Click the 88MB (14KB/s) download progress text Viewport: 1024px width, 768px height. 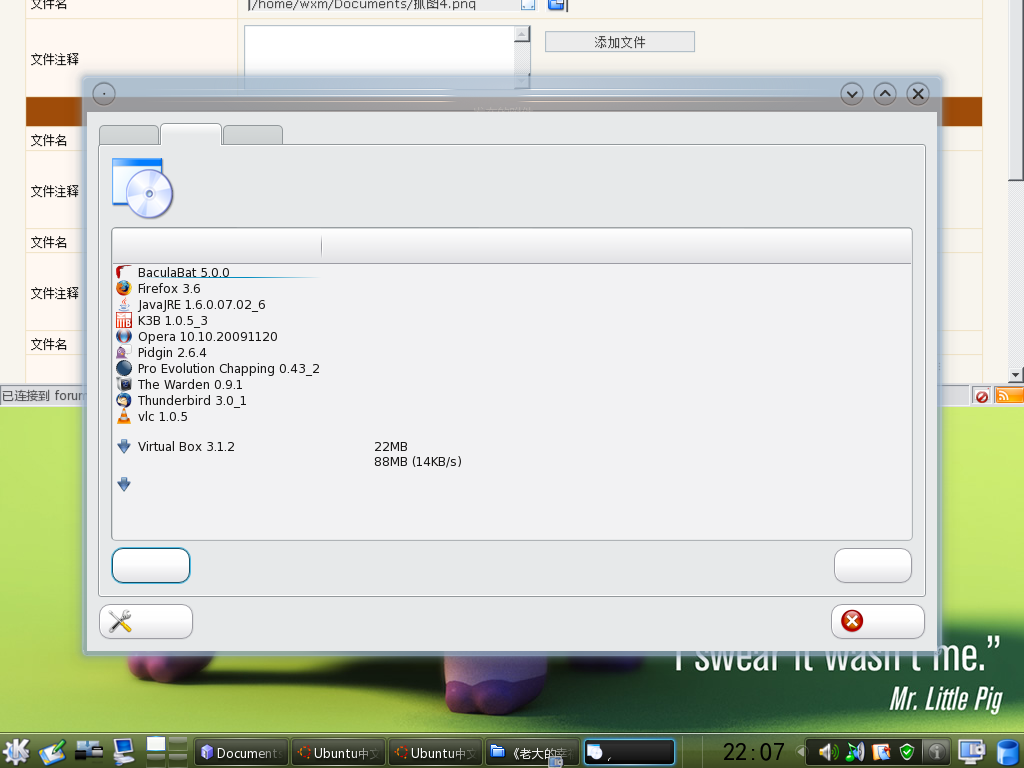click(418, 462)
